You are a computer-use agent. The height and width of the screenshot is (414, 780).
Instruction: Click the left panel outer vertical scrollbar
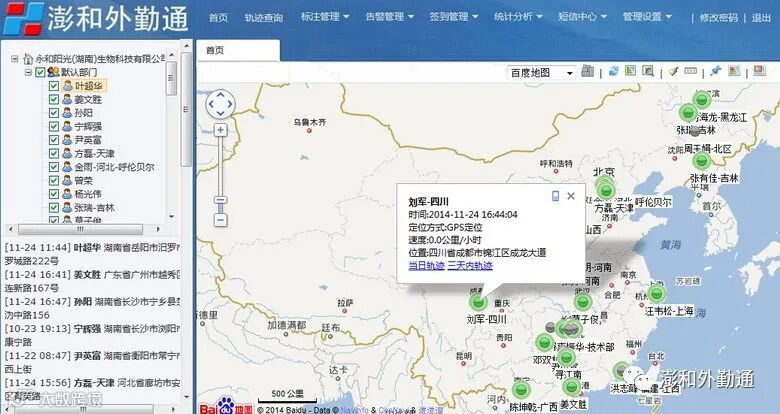187,109
